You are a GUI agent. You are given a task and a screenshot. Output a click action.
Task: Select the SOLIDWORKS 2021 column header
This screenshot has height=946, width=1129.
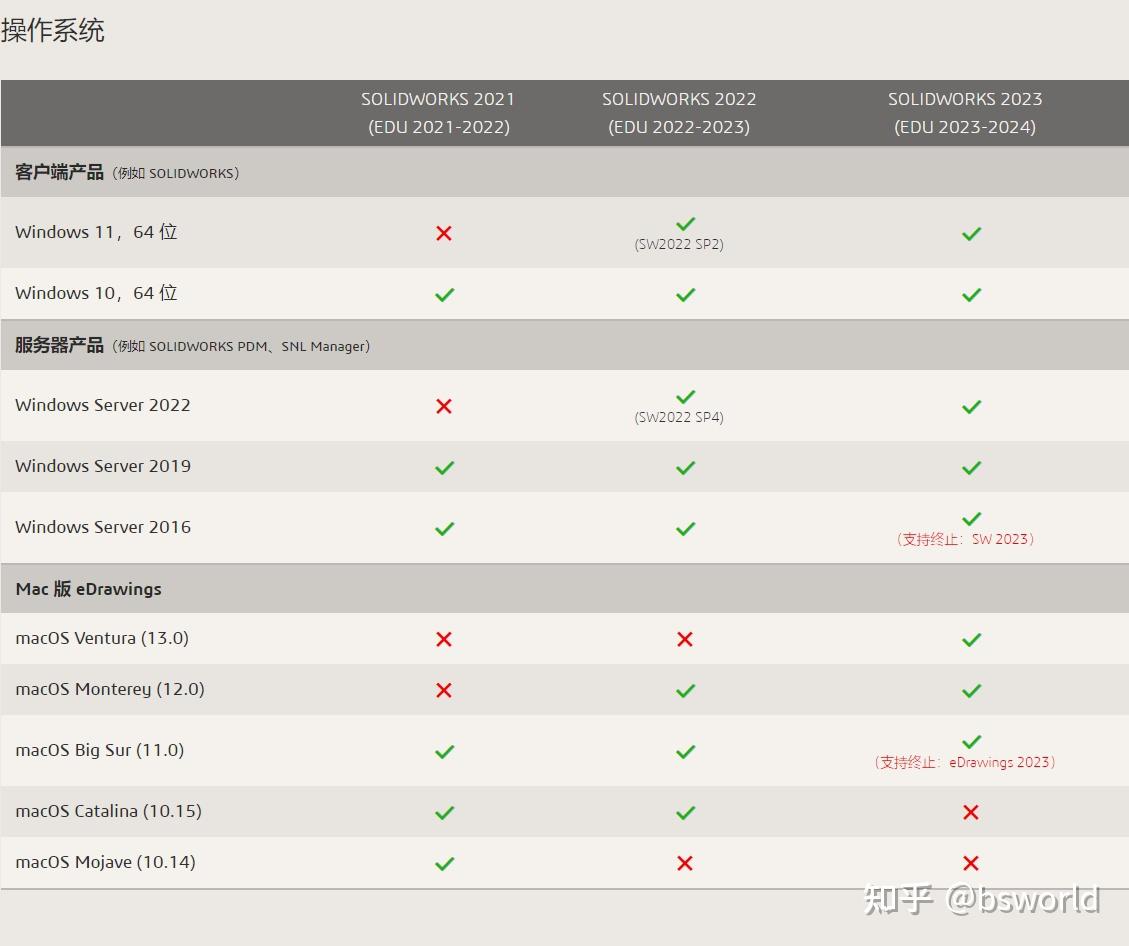[438, 113]
